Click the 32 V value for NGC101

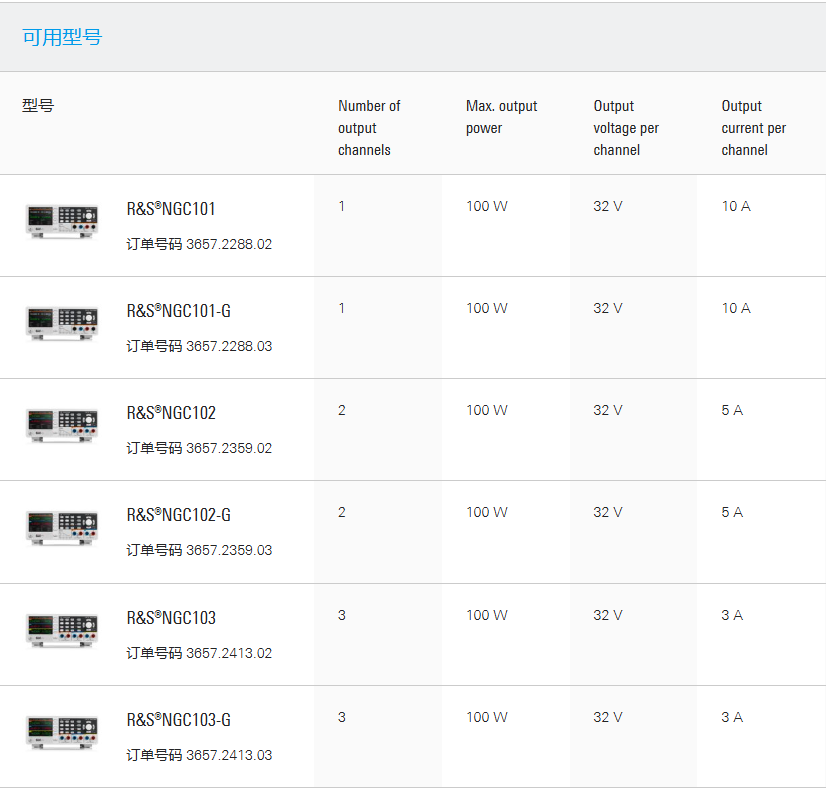[608, 206]
